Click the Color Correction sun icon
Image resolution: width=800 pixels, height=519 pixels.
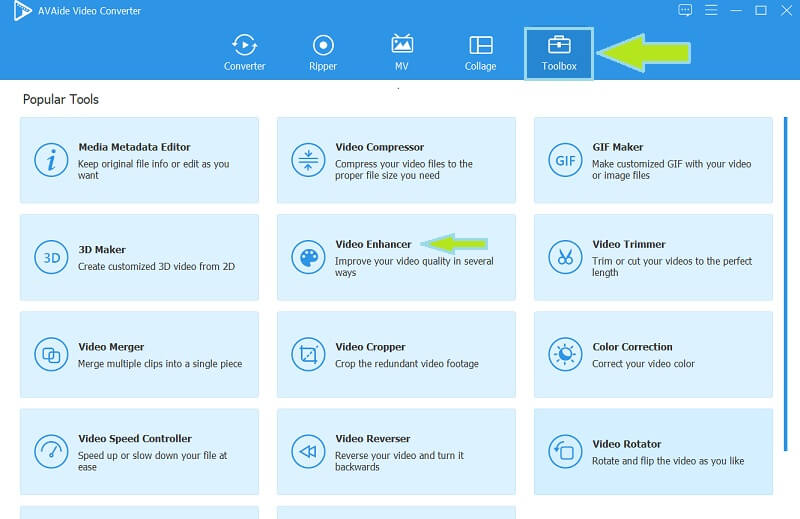(565, 354)
